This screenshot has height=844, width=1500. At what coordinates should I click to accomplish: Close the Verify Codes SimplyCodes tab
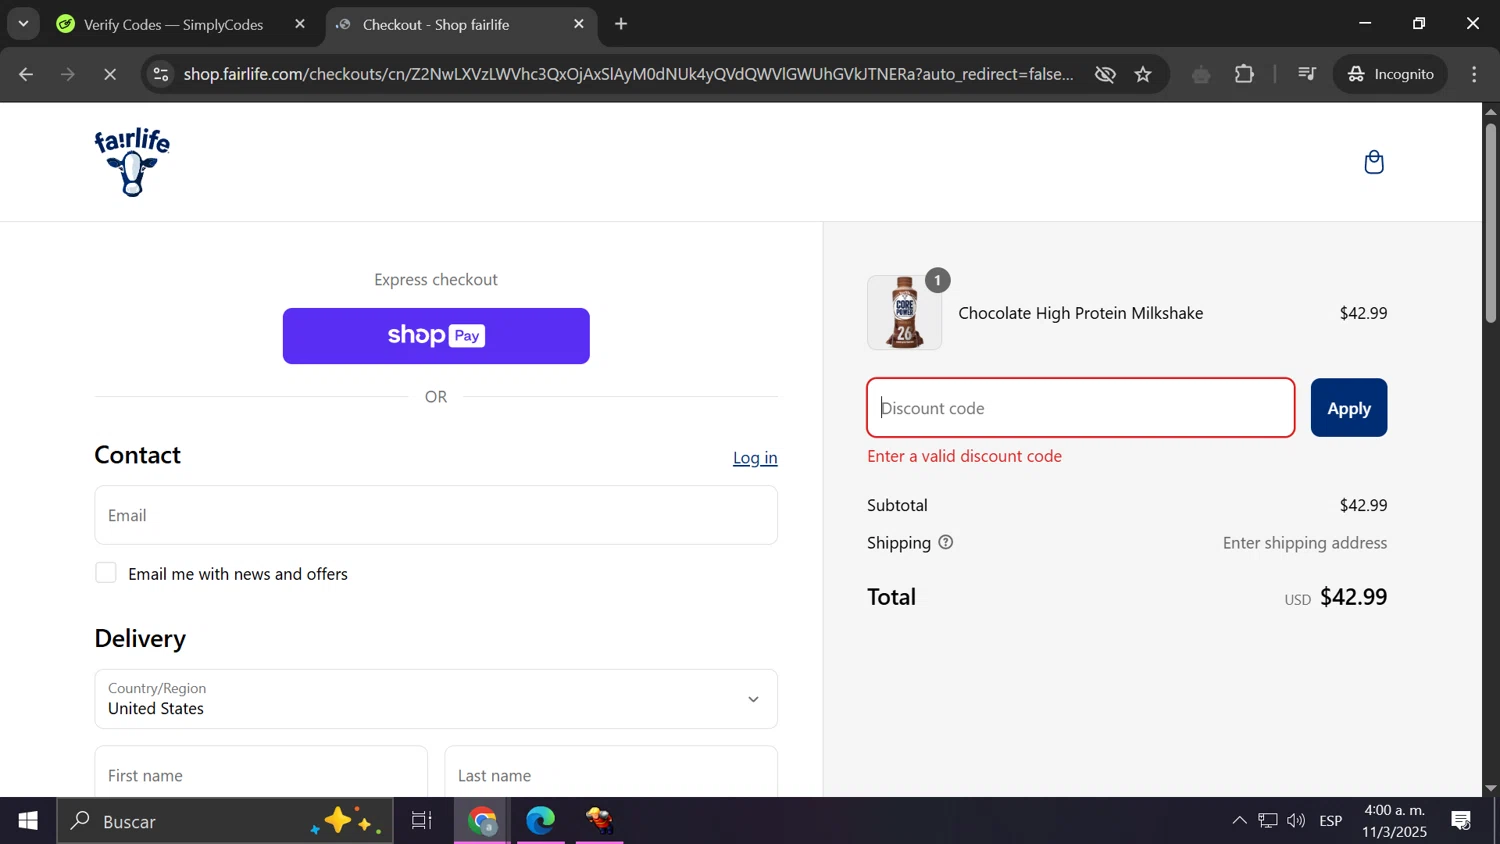pyautogui.click(x=300, y=24)
